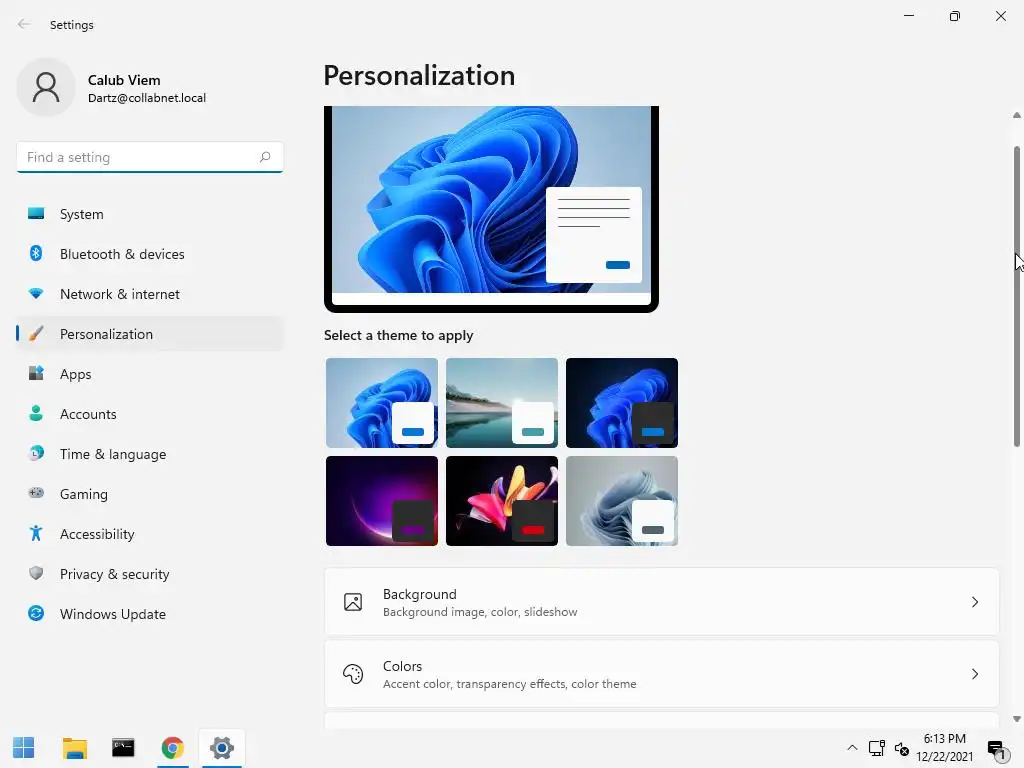Click the Apps icon in sidebar
The width and height of the screenshot is (1024, 768).
click(36, 374)
